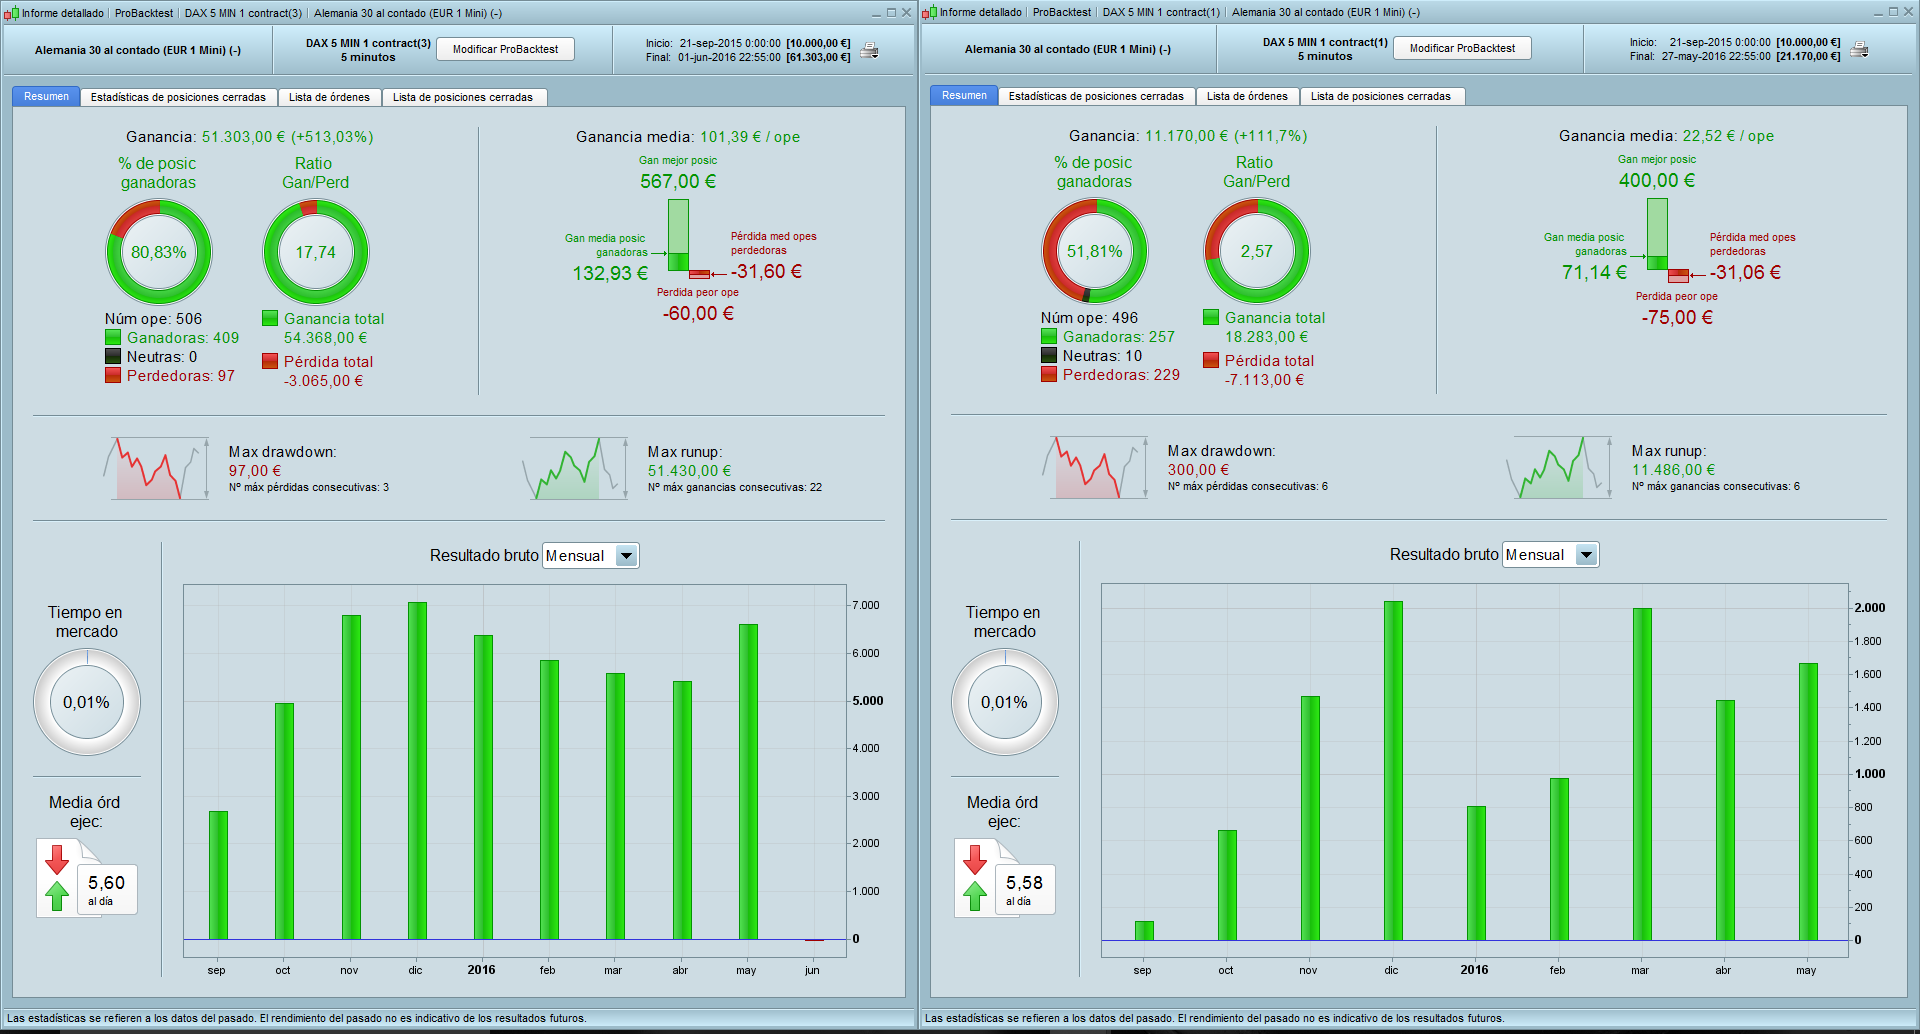Click left Modificar ProBacktest button
Viewport: 1920px width, 1034px height.
point(505,49)
